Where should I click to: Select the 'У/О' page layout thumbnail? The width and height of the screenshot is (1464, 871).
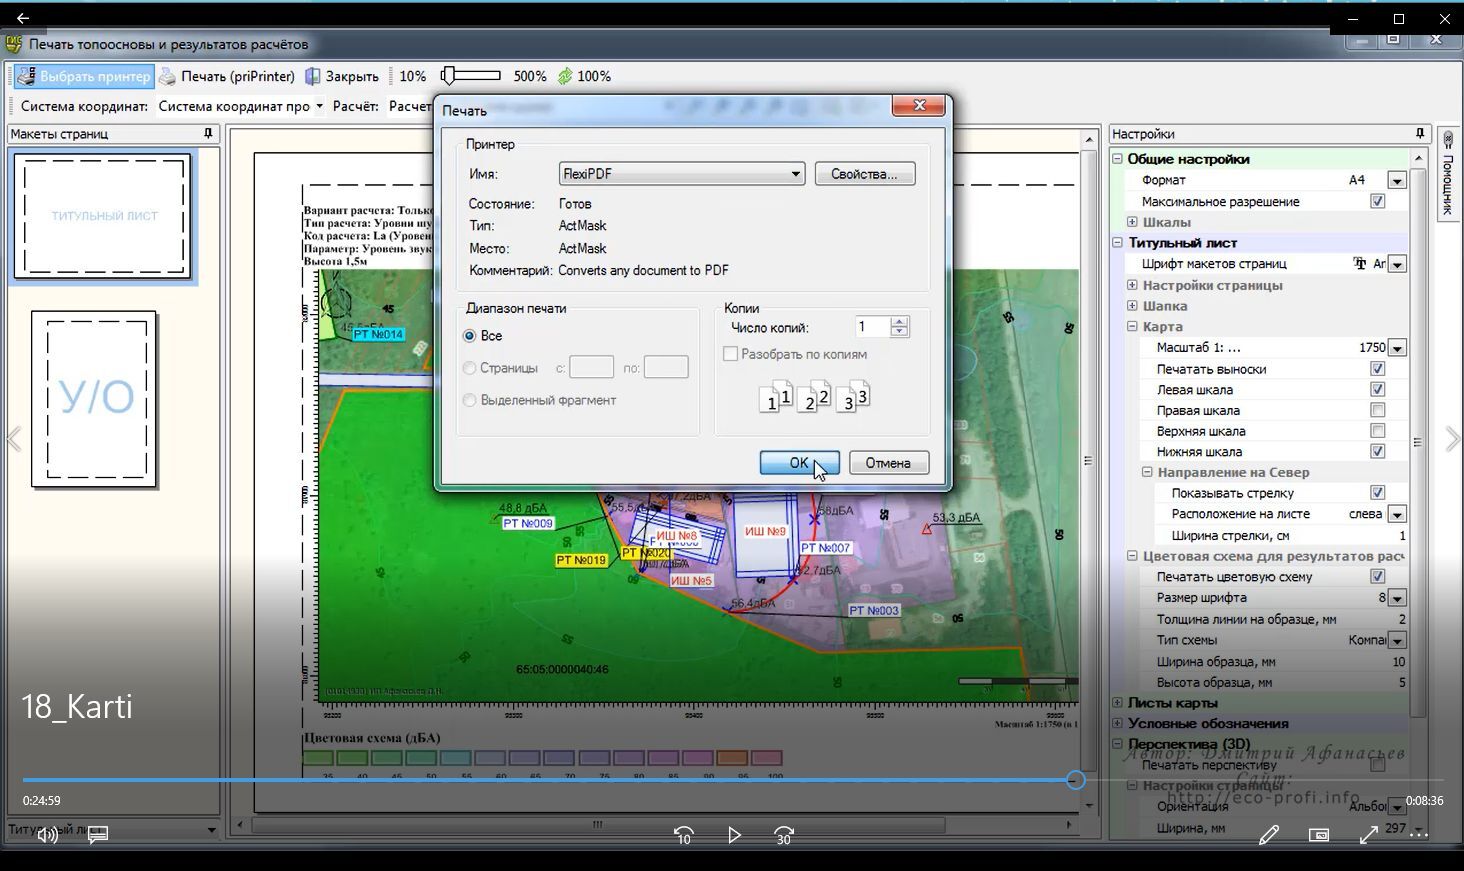point(95,399)
